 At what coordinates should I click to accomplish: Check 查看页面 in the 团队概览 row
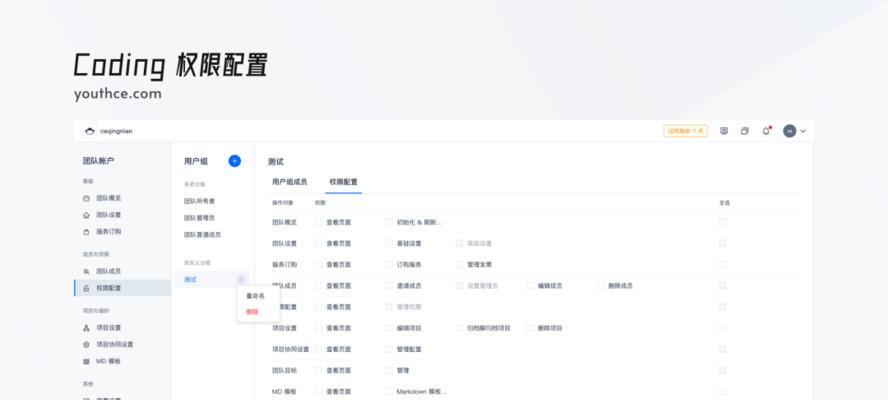318,222
